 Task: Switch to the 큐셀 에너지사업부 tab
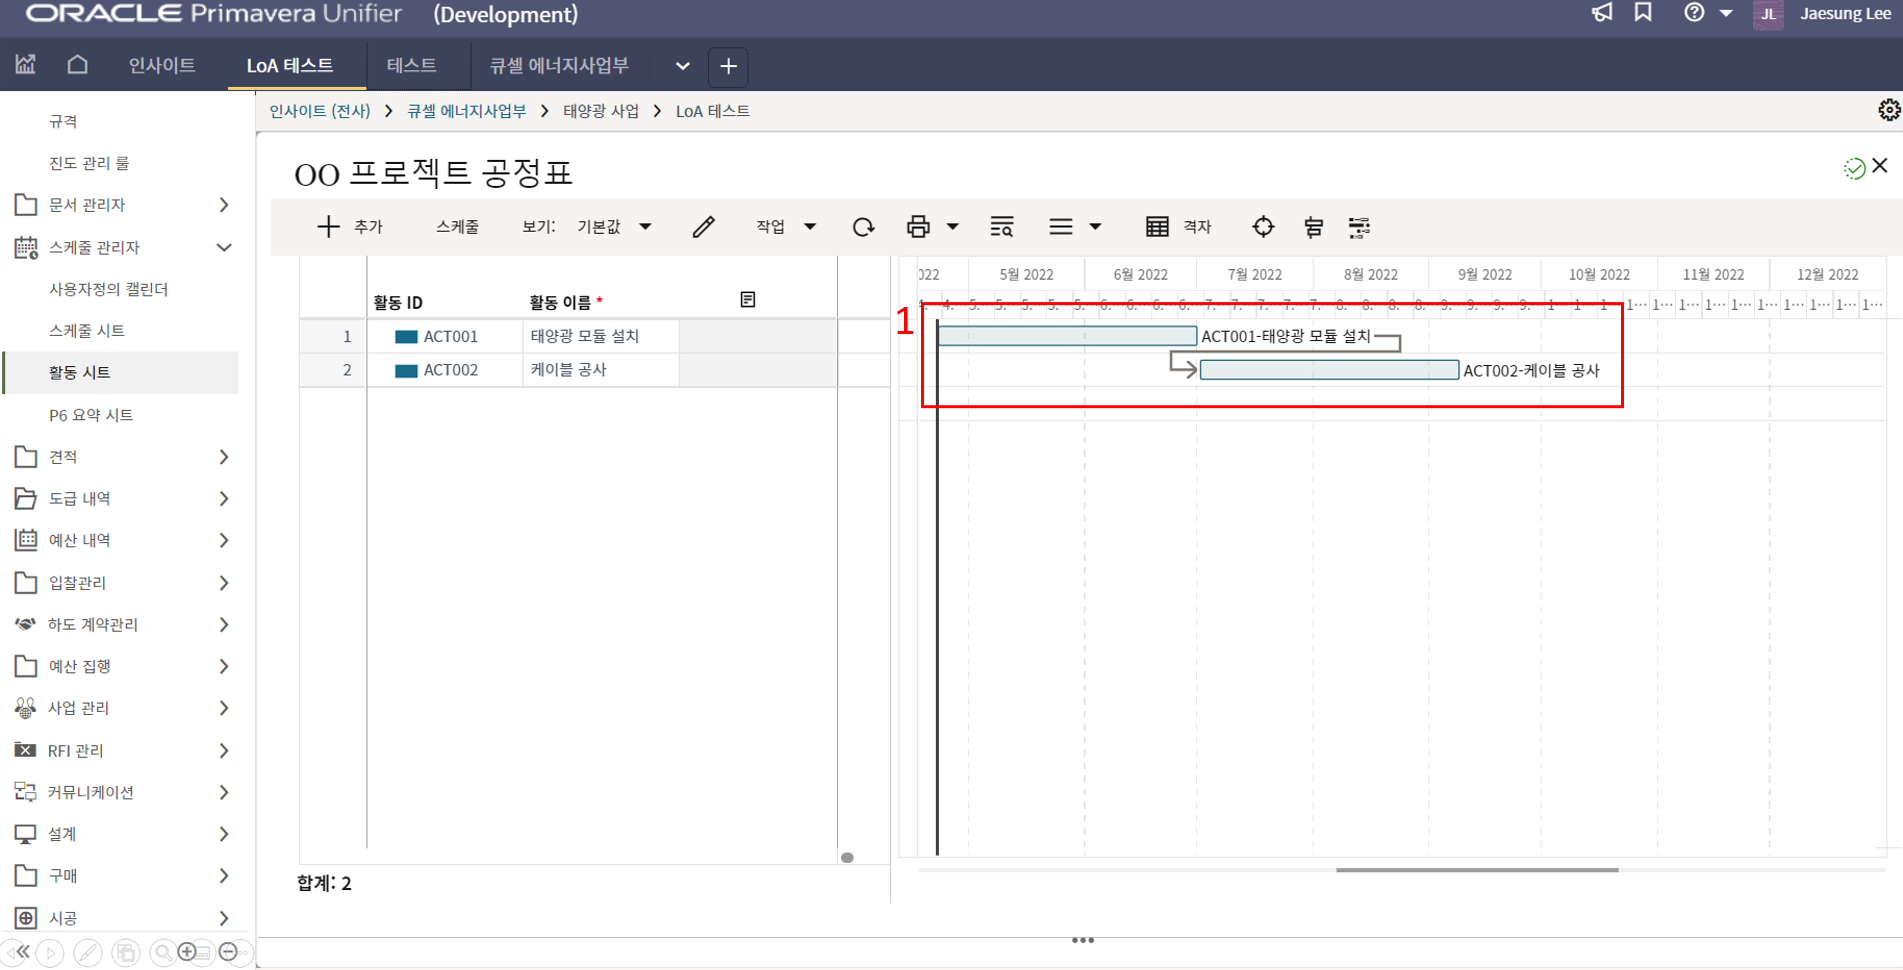click(558, 66)
